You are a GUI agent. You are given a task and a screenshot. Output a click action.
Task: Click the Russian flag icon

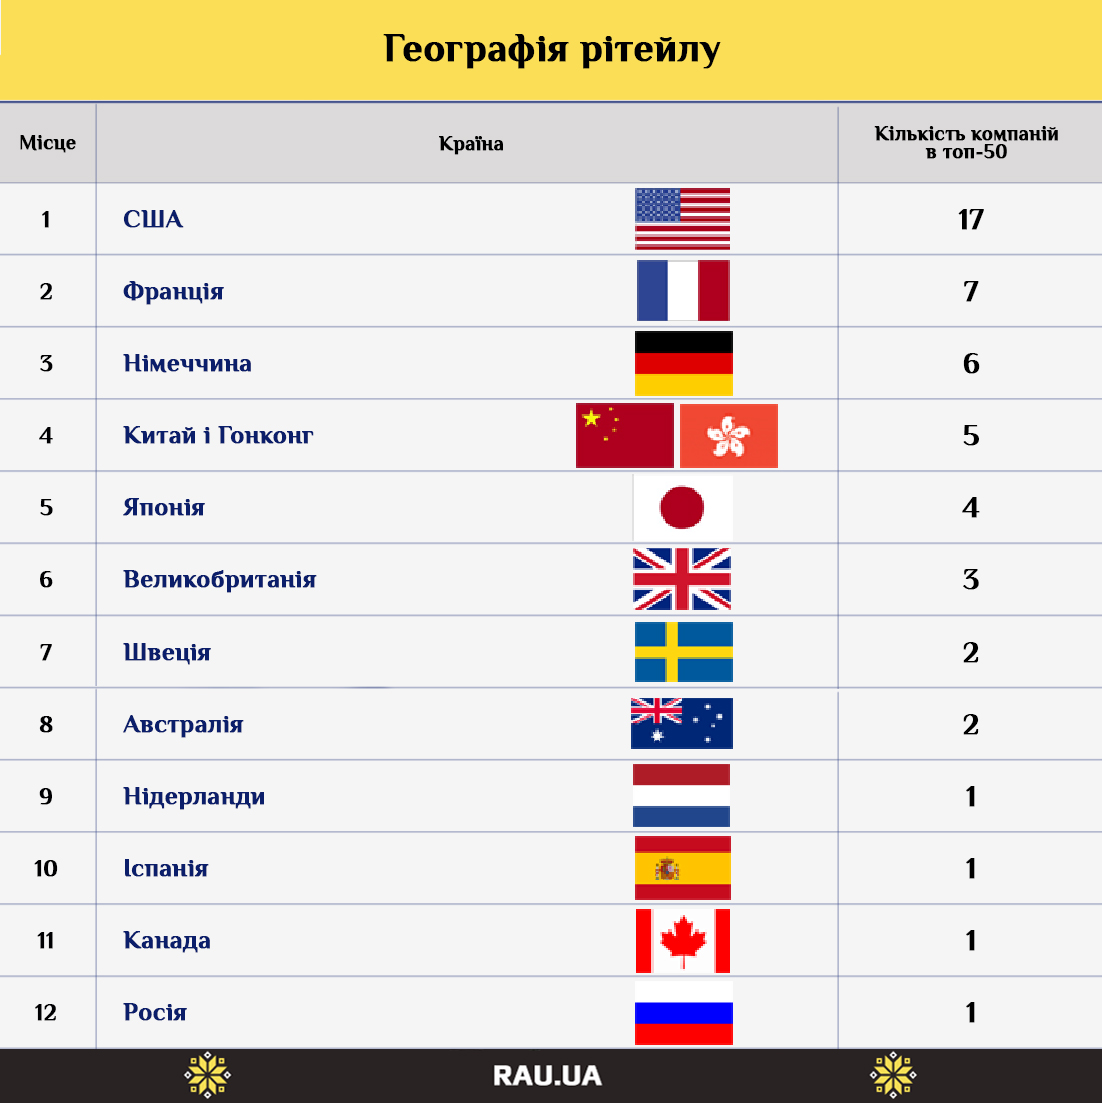[683, 1012]
